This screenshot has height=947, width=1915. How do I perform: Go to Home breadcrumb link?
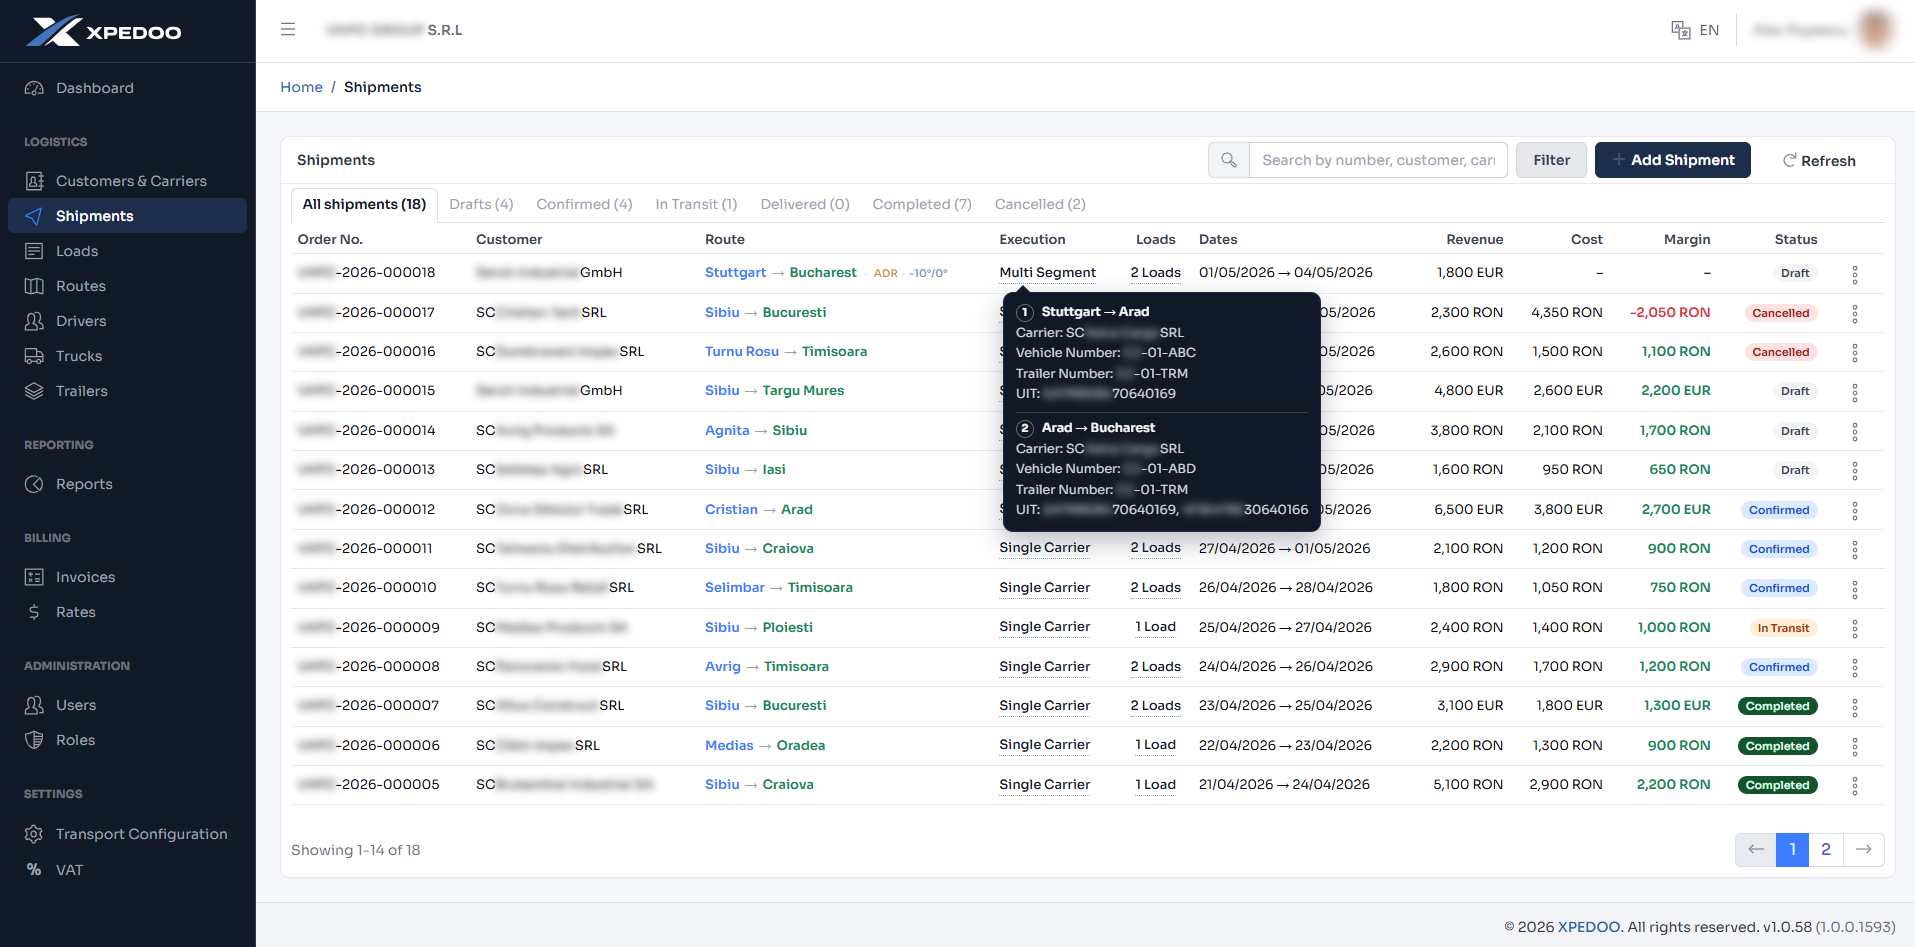point(301,87)
